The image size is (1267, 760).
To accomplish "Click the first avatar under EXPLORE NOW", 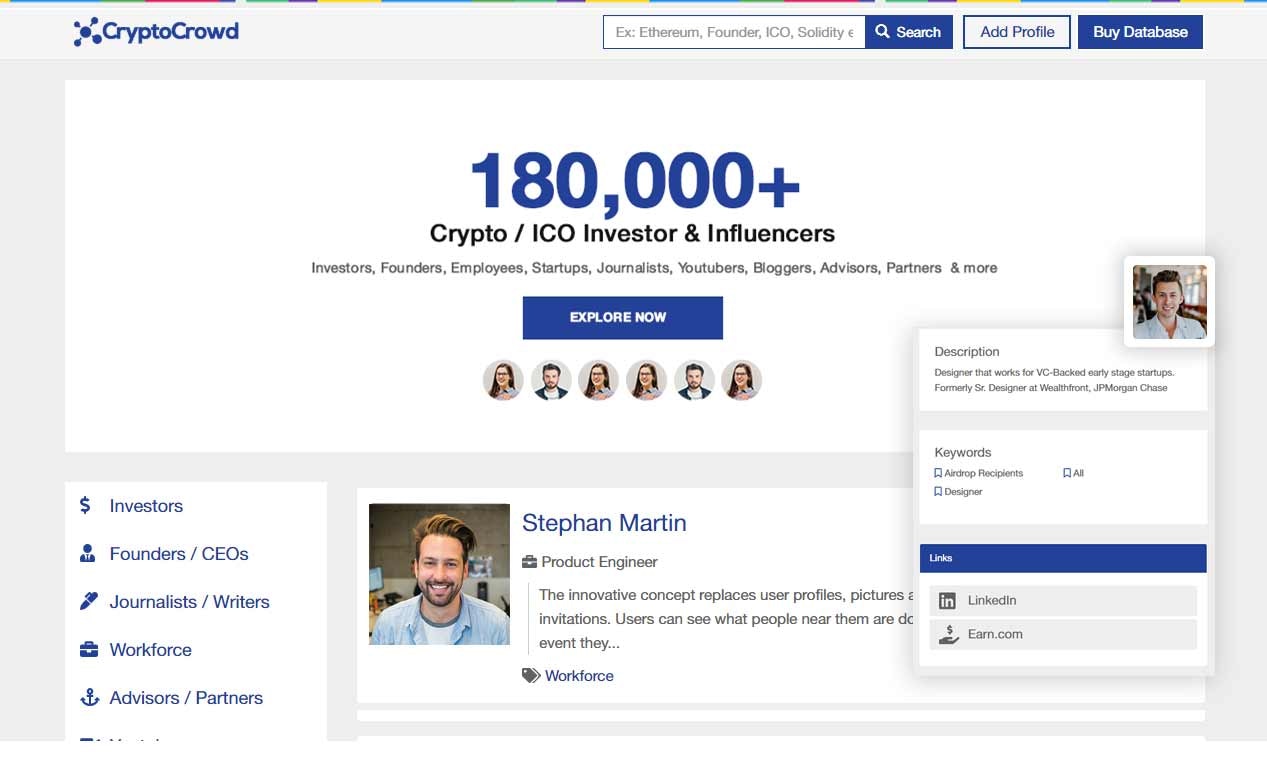I will pos(503,381).
